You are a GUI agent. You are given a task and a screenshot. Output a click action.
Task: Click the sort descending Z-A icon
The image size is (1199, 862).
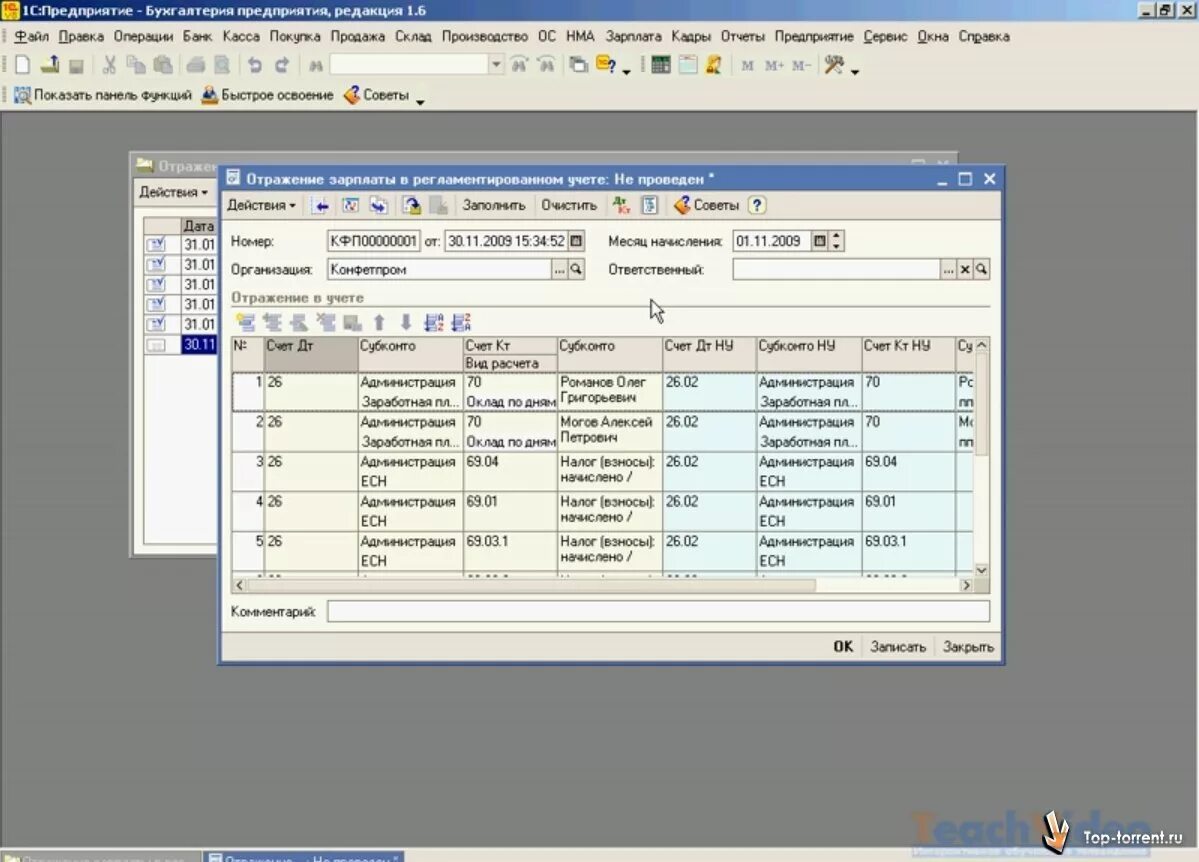tap(461, 323)
